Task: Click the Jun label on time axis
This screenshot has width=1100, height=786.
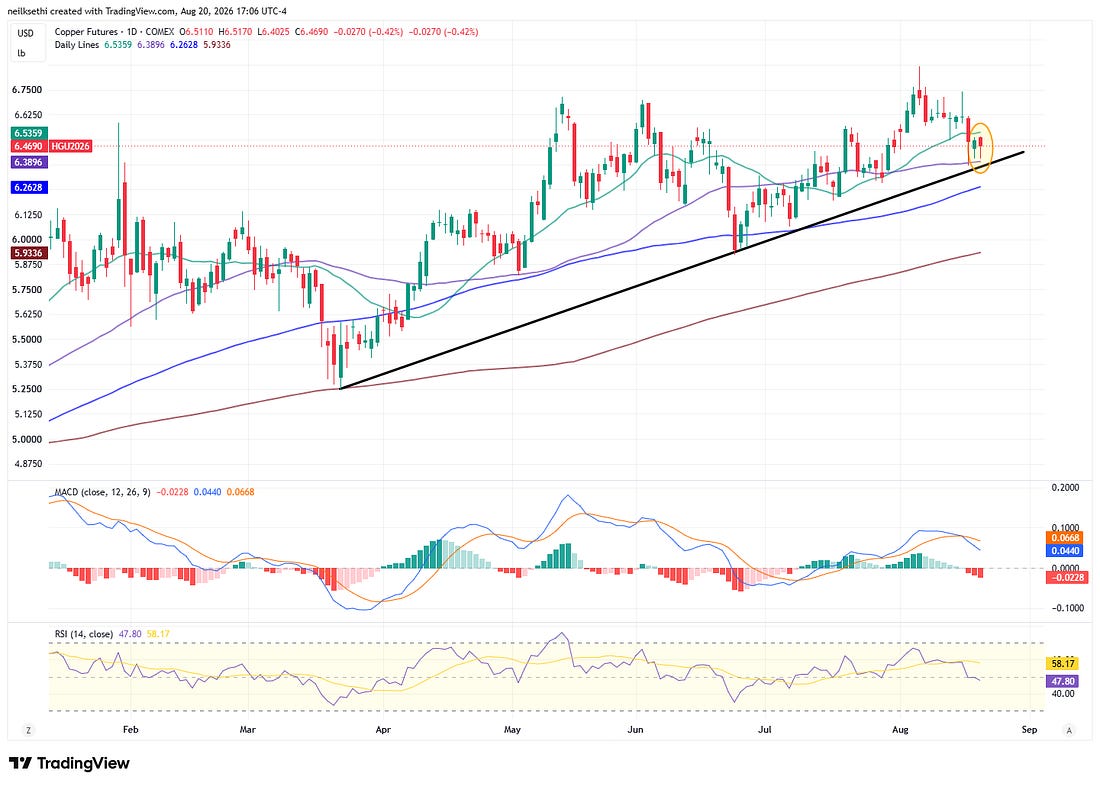Action: tap(636, 730)
